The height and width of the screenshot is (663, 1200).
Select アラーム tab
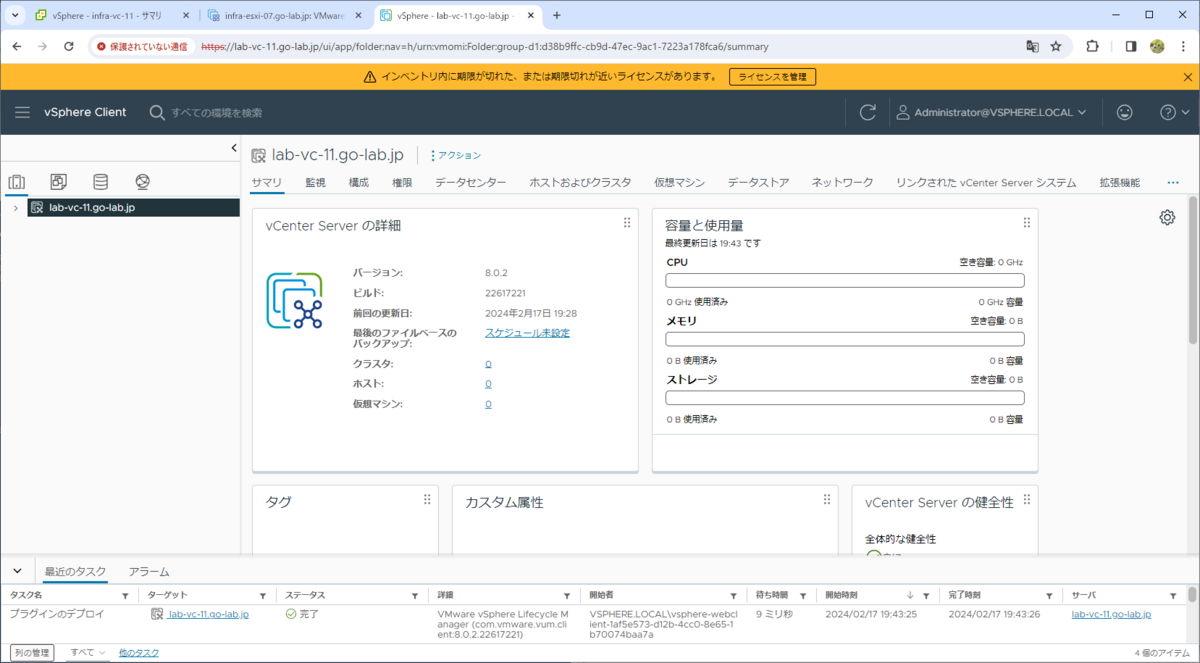pyautogui.click(x=149, y=571)
